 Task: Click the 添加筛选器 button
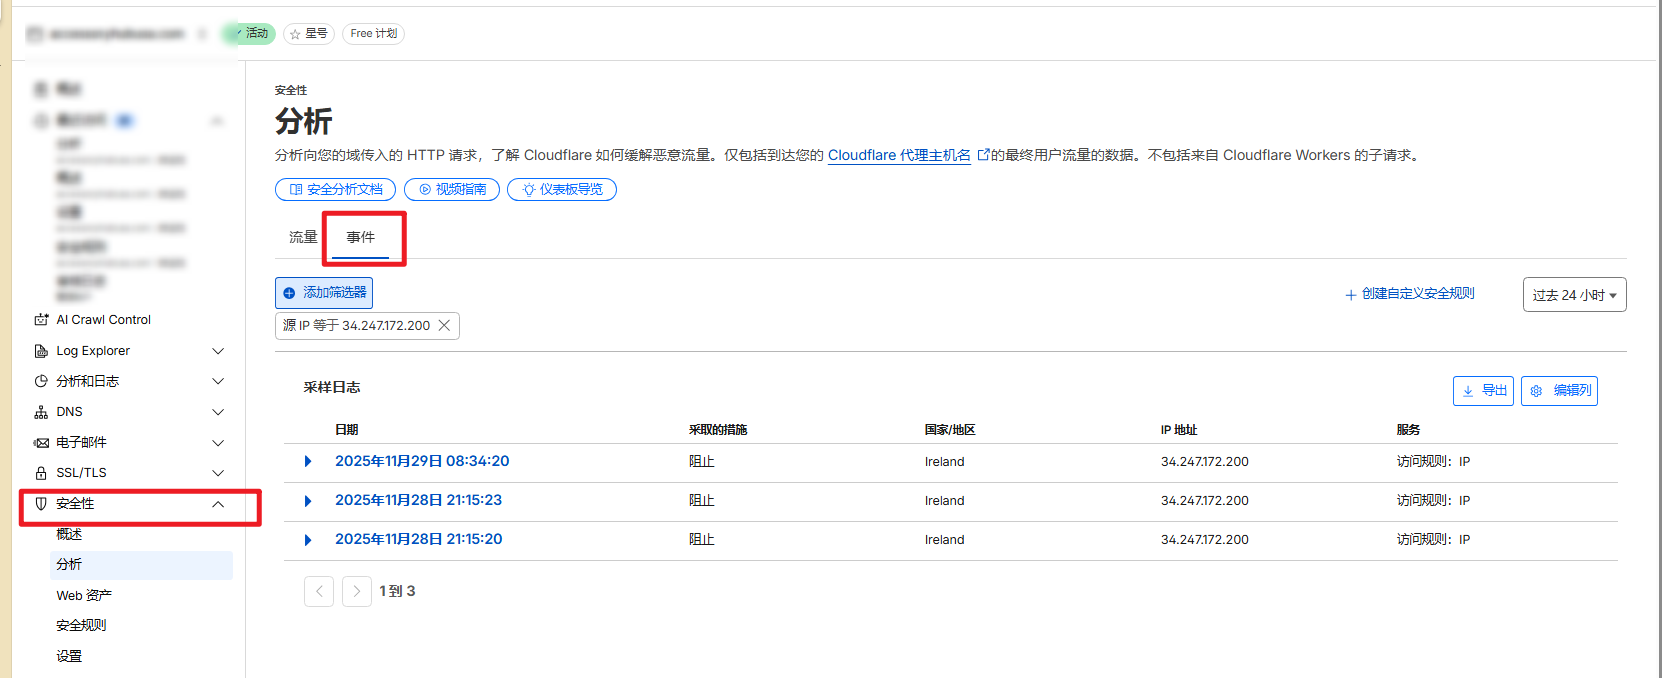tap(324, 293)
